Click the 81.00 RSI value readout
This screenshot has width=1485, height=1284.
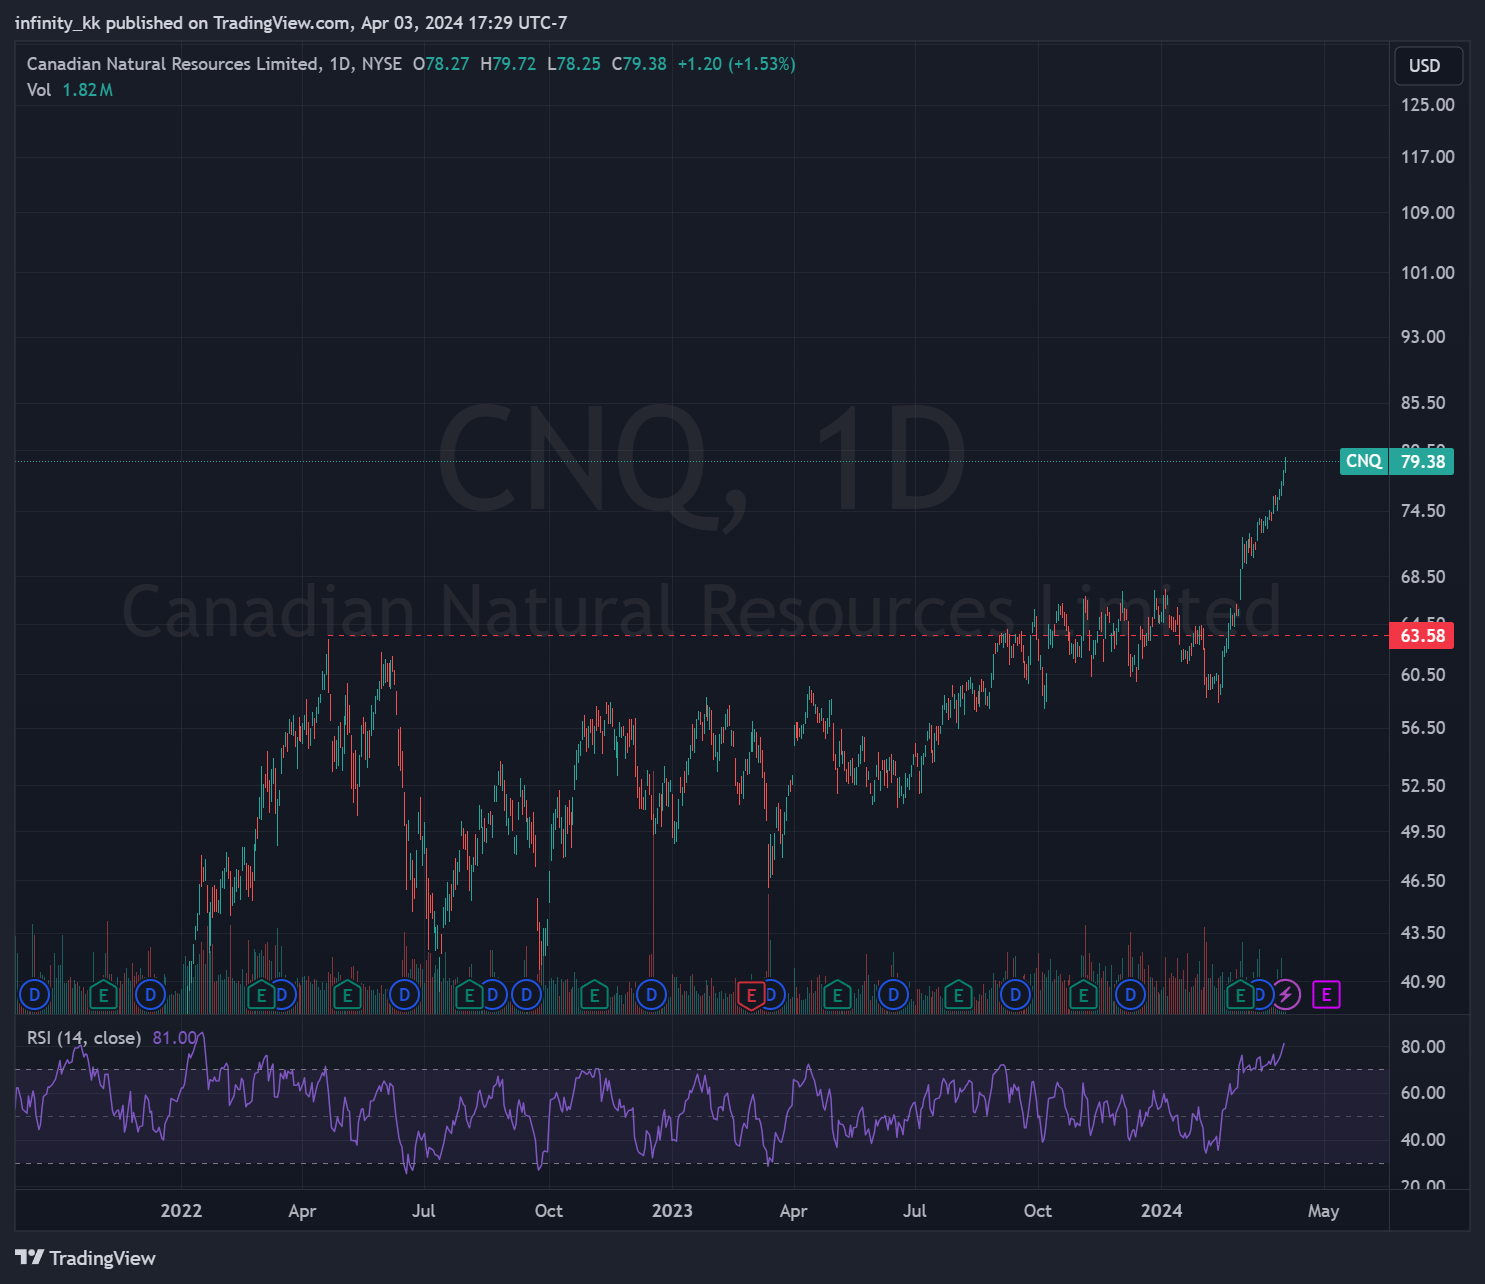(175, 1038)
